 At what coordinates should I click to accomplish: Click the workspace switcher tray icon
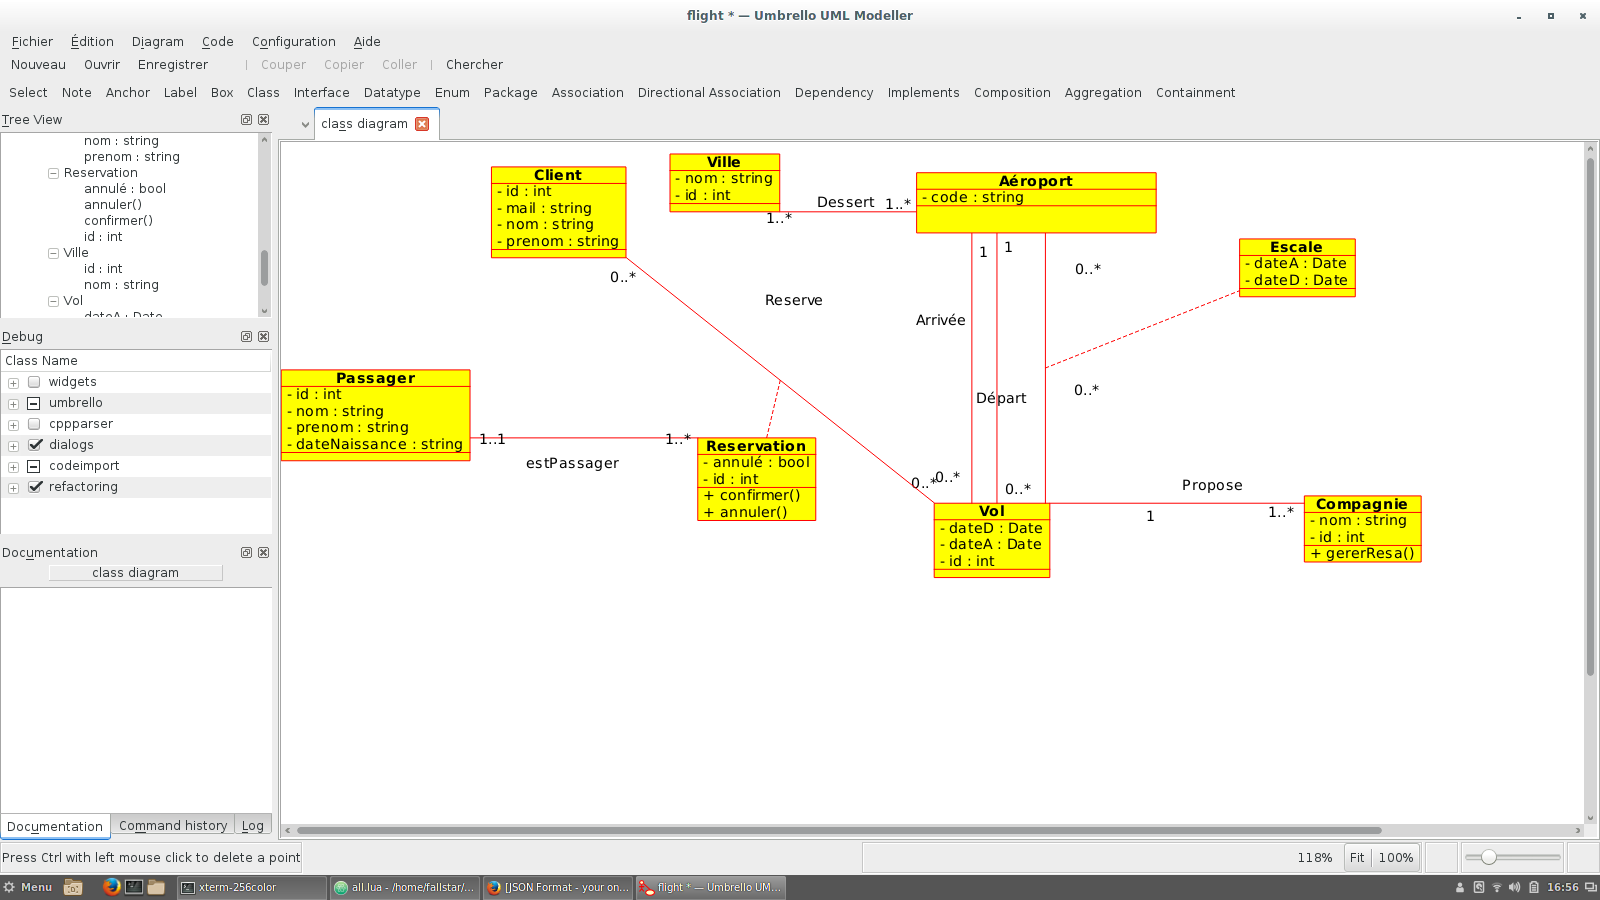point(1590,887)
